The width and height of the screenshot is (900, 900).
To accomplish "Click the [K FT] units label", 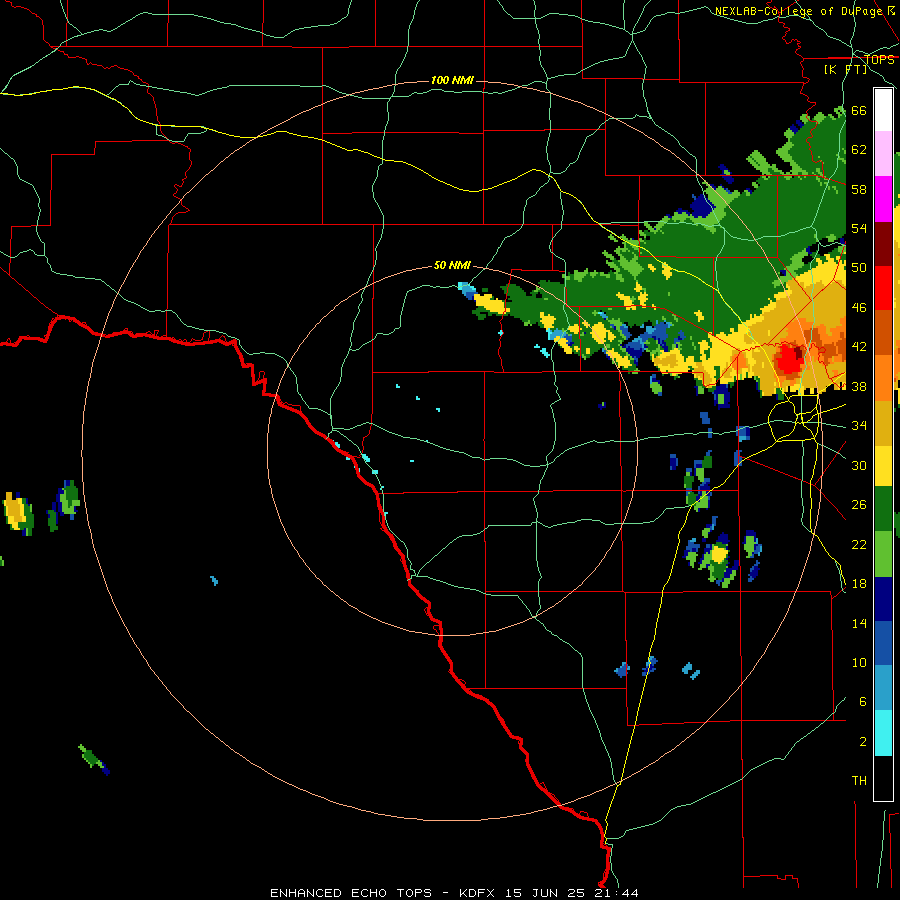I will click(845, 69).
